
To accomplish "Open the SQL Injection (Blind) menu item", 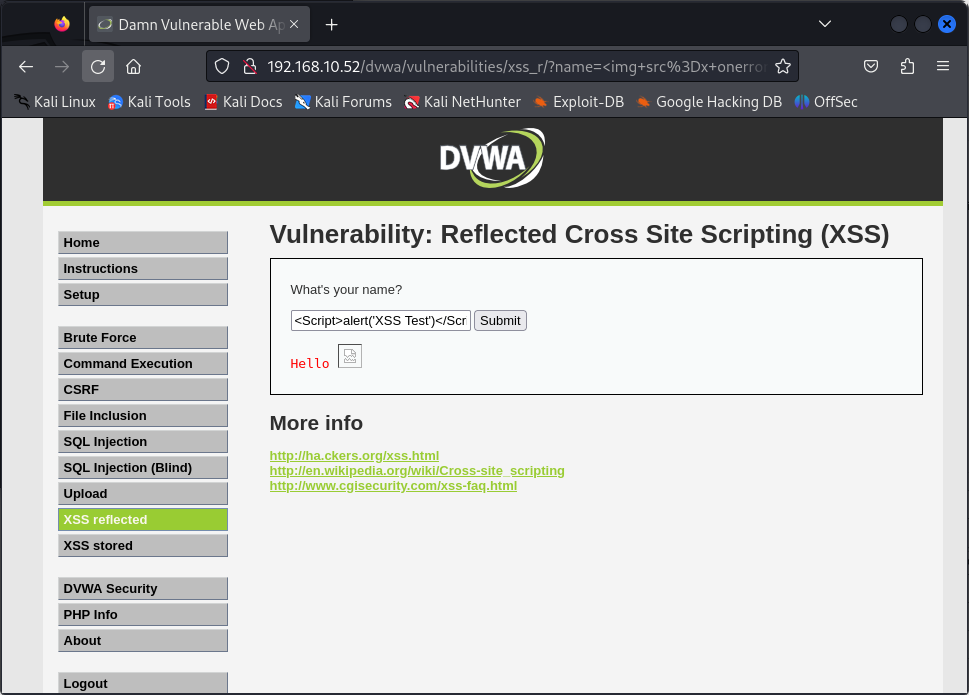I will click(143, 467).
